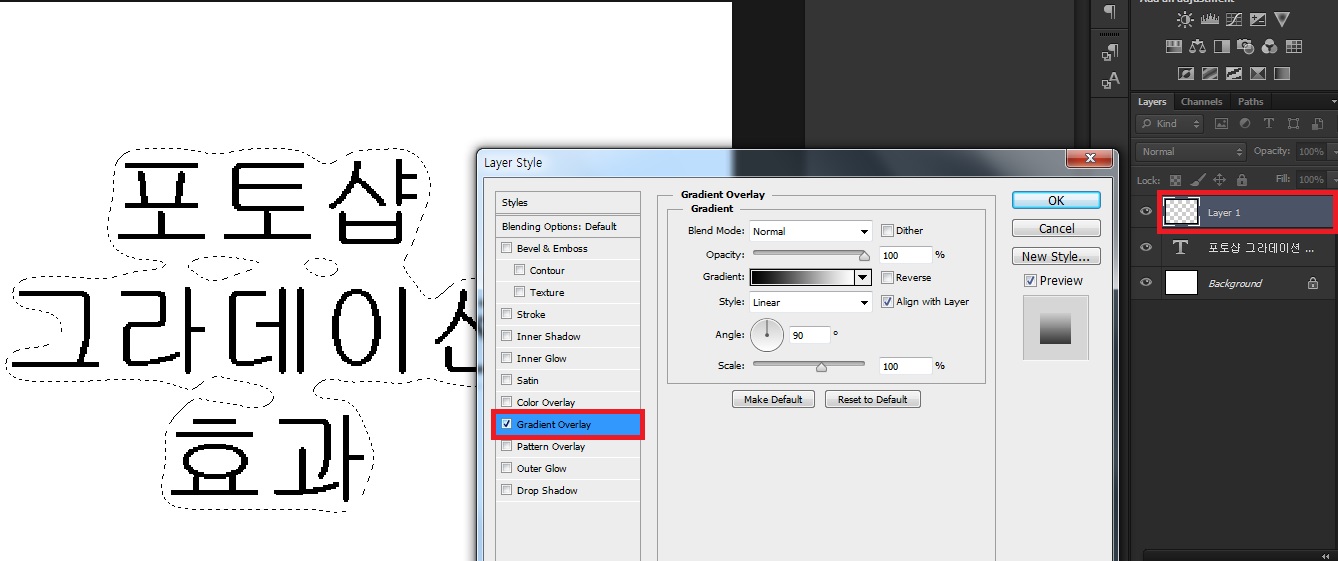Open the gradient Style dropdown
This screenshot has width=1338, height=561.
[x=811, y=302]
